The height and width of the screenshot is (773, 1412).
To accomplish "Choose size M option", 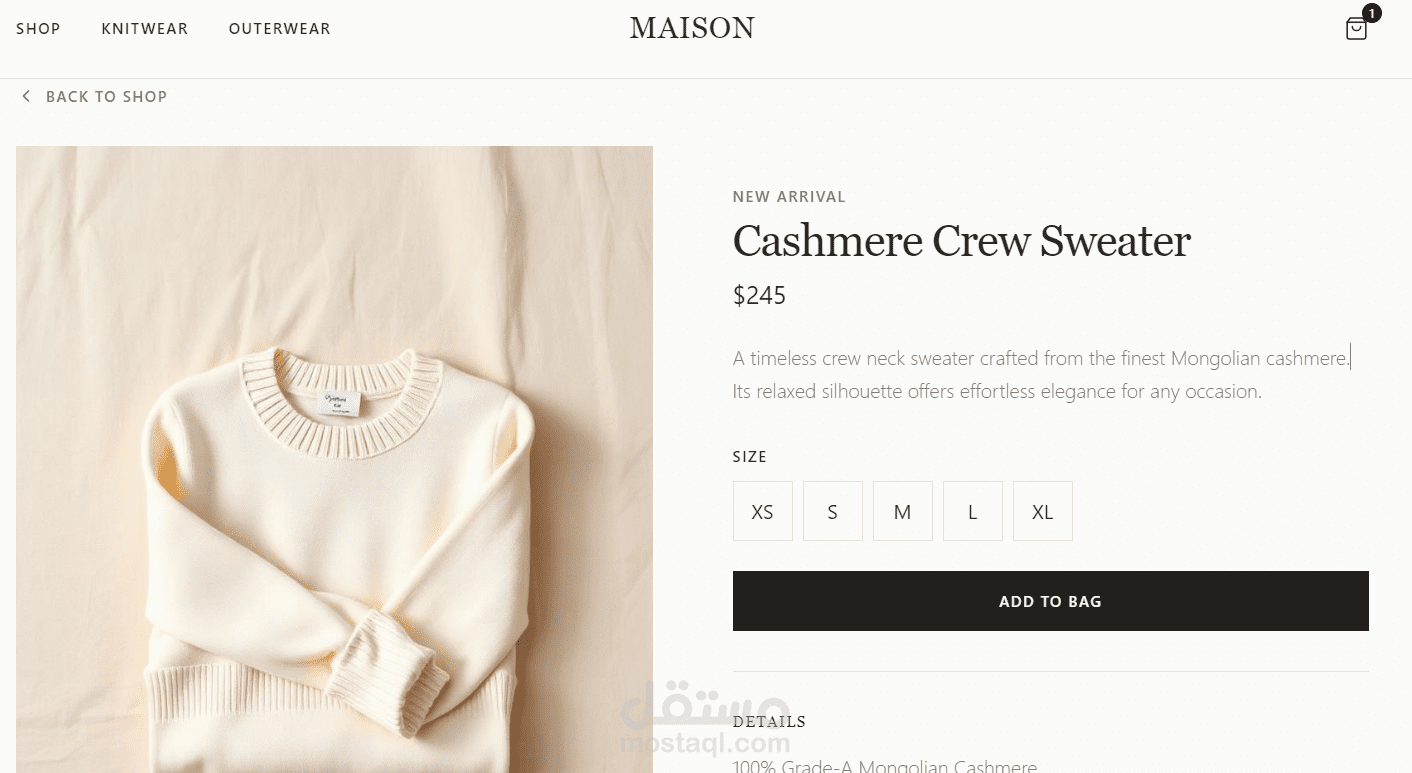I will tap(903, 511).
